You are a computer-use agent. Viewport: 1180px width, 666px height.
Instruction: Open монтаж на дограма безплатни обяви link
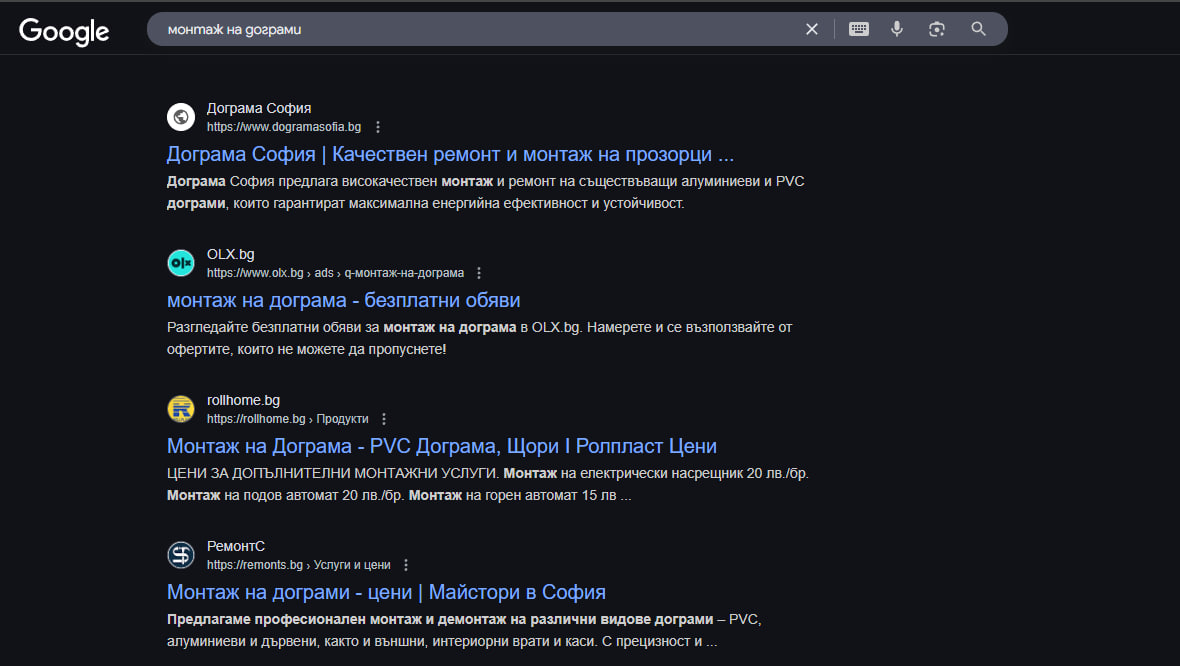click(343, 301)
